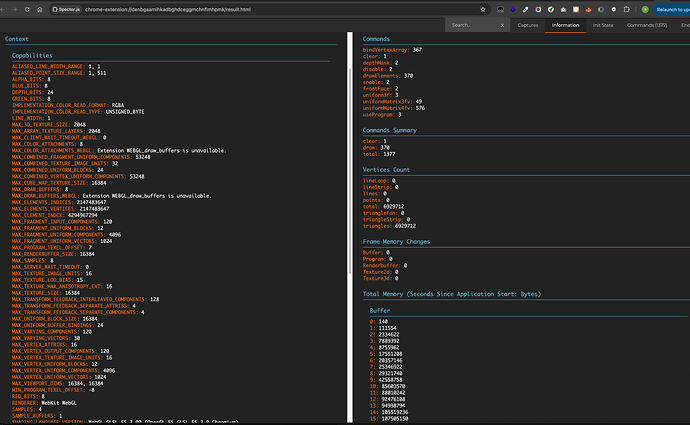Select the Information tab
Screen dimensions: 690x425
point(565,24)
